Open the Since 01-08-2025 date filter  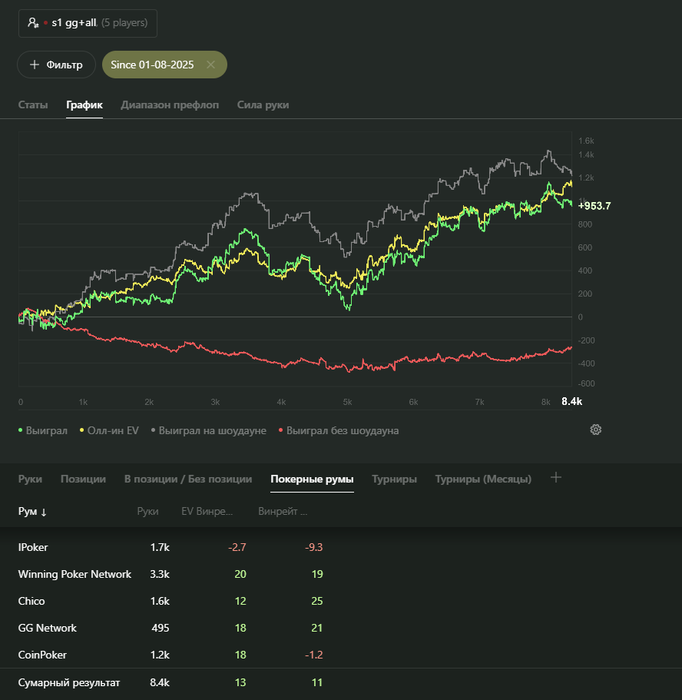point(153,64)
